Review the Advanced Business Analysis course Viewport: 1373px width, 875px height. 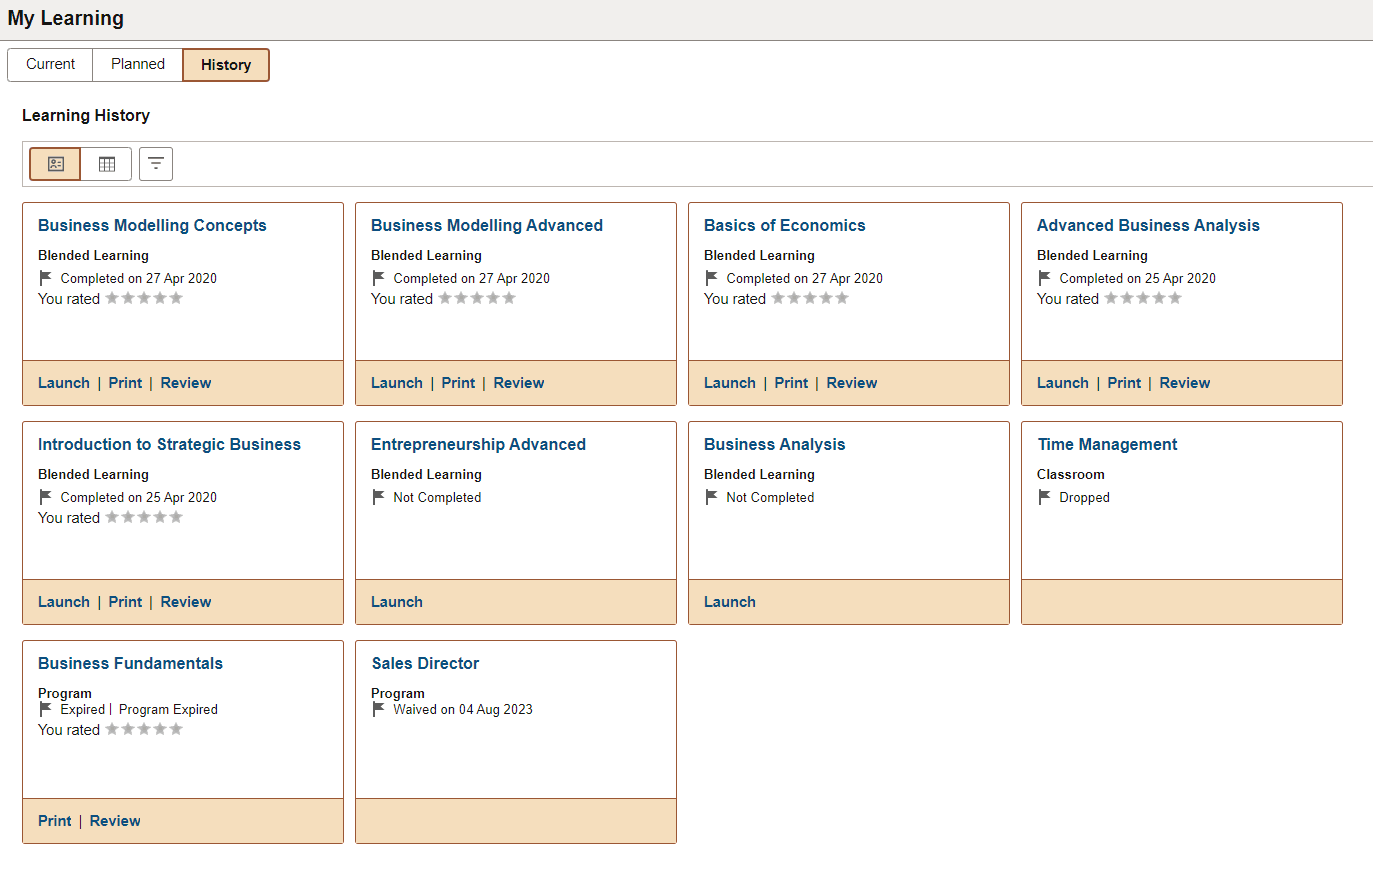coord(1184,382)
